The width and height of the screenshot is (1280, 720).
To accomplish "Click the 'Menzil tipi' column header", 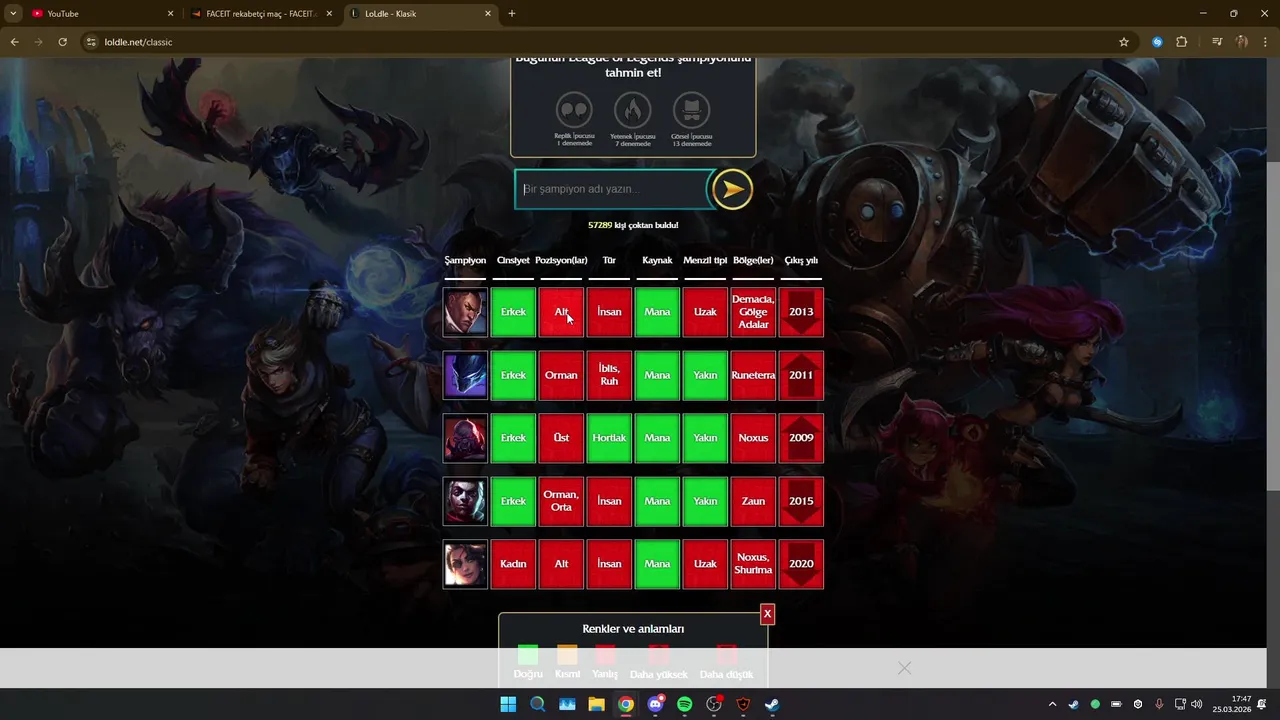I will tap(705, 261).
